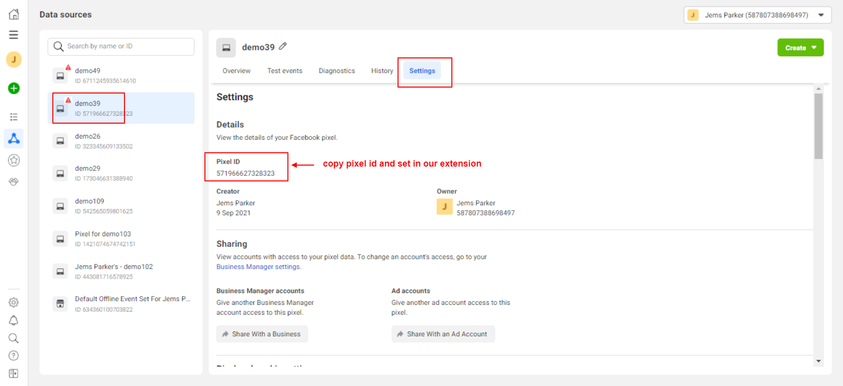Open the handshake partner icon
This screenshot has width=843, height=386.
tap(14, 182)
